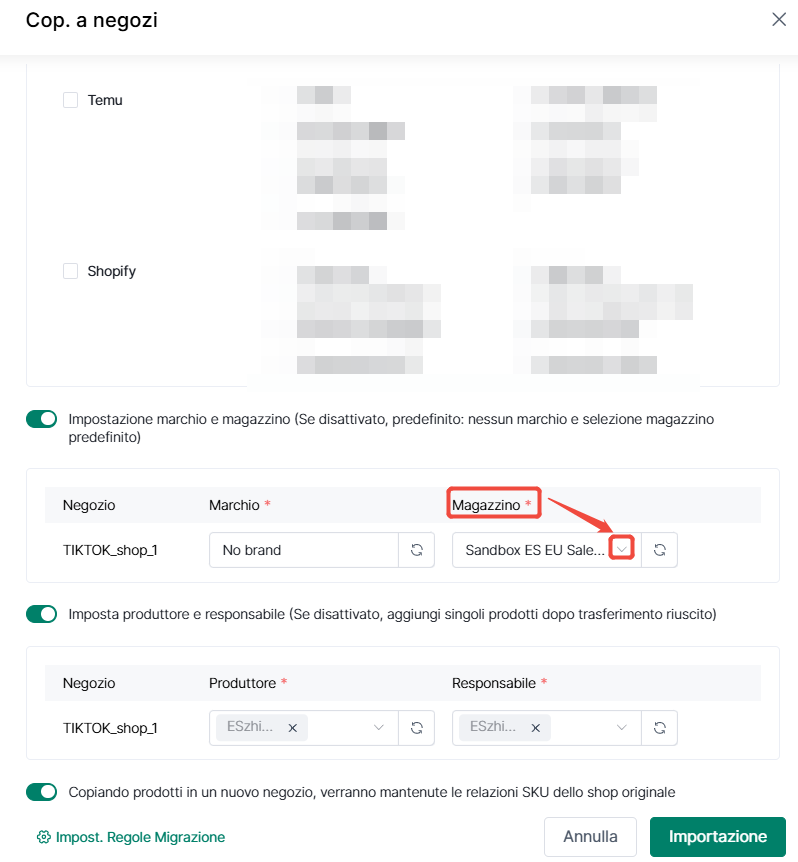Viewport: 798px width, 862px height.
Task: Click the Importazione button
Action: 718,837
